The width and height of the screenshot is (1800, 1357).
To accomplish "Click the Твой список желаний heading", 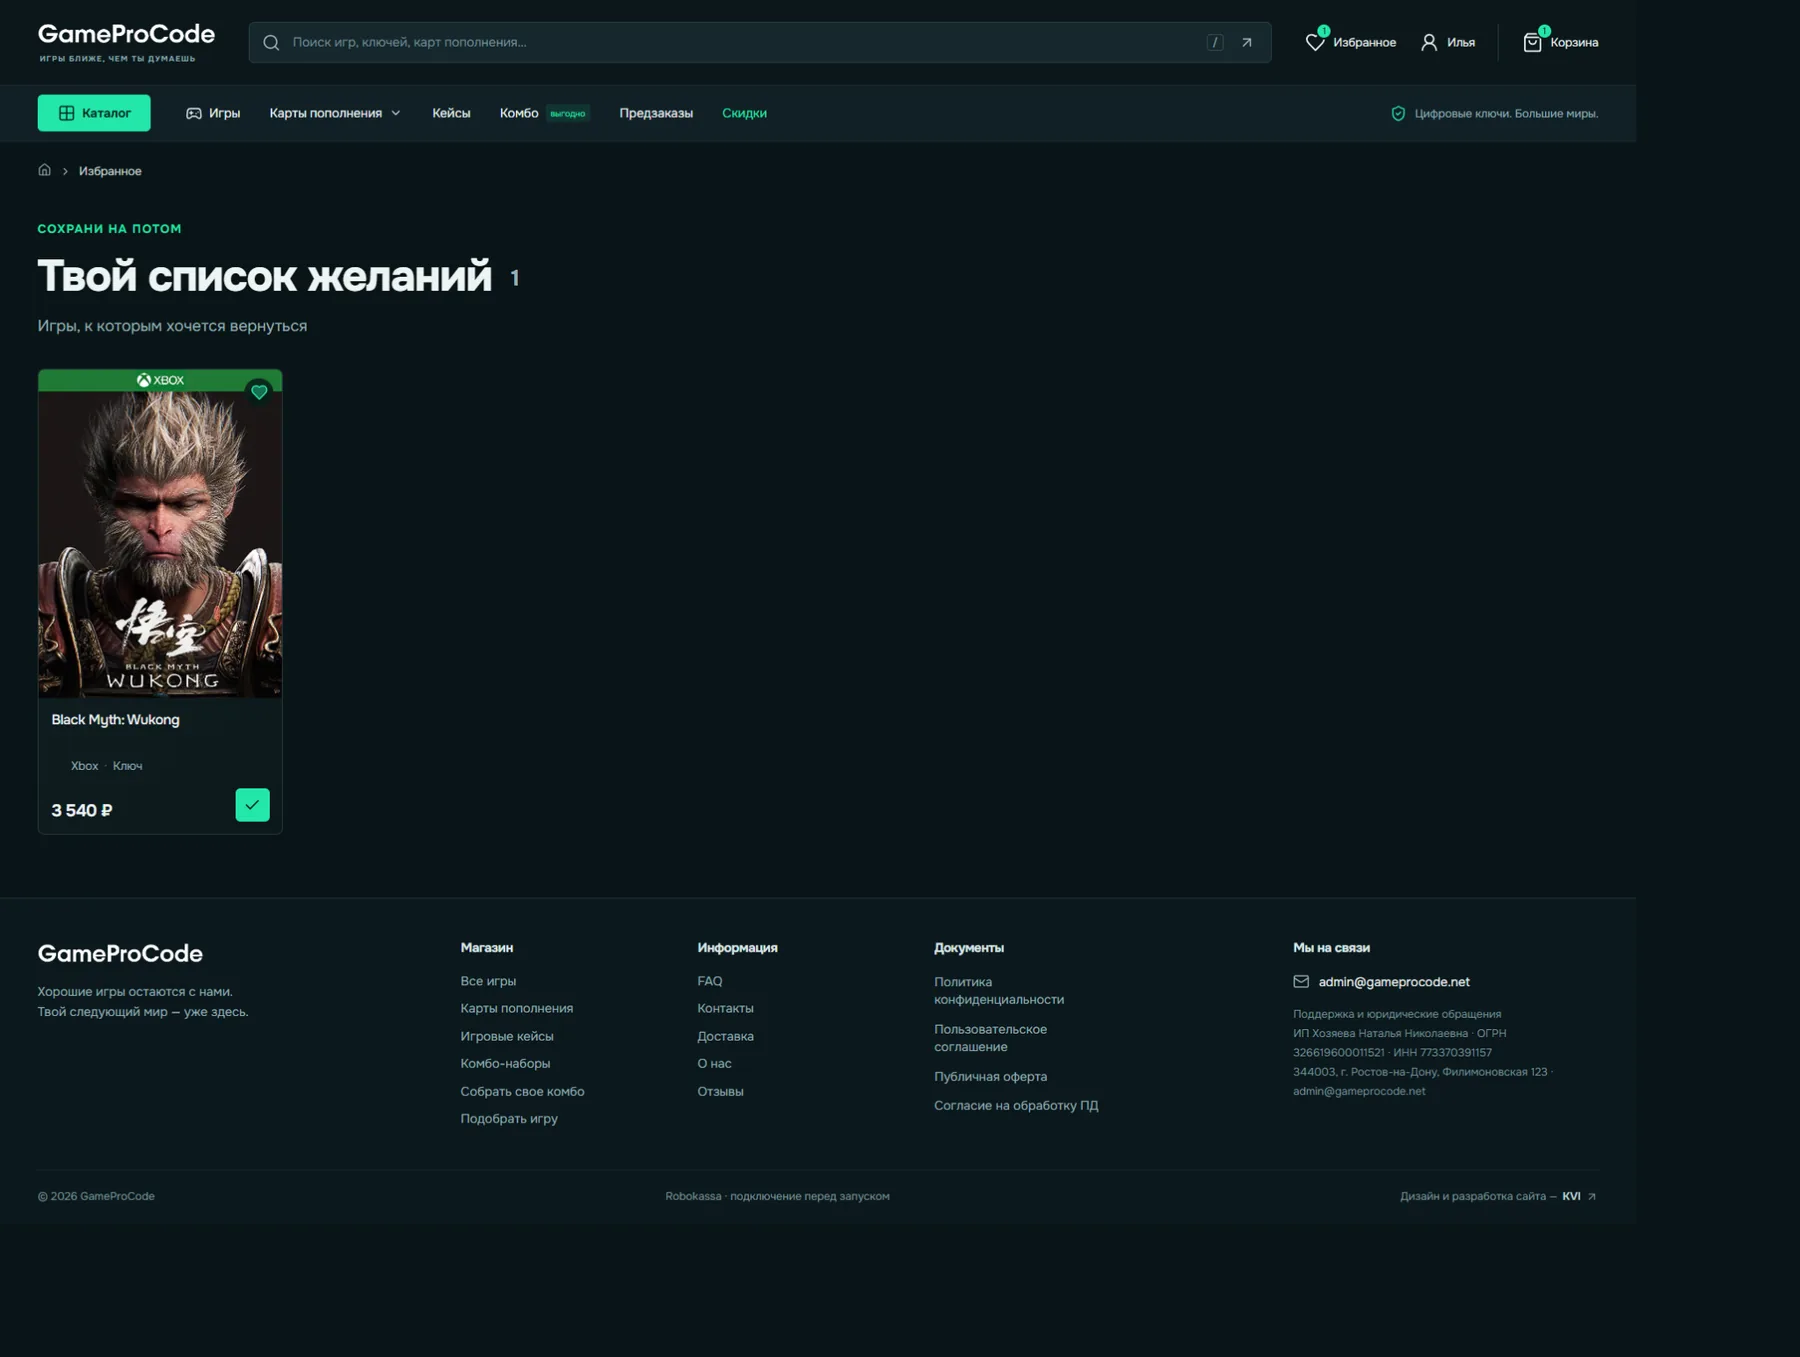I will point(265,275).
